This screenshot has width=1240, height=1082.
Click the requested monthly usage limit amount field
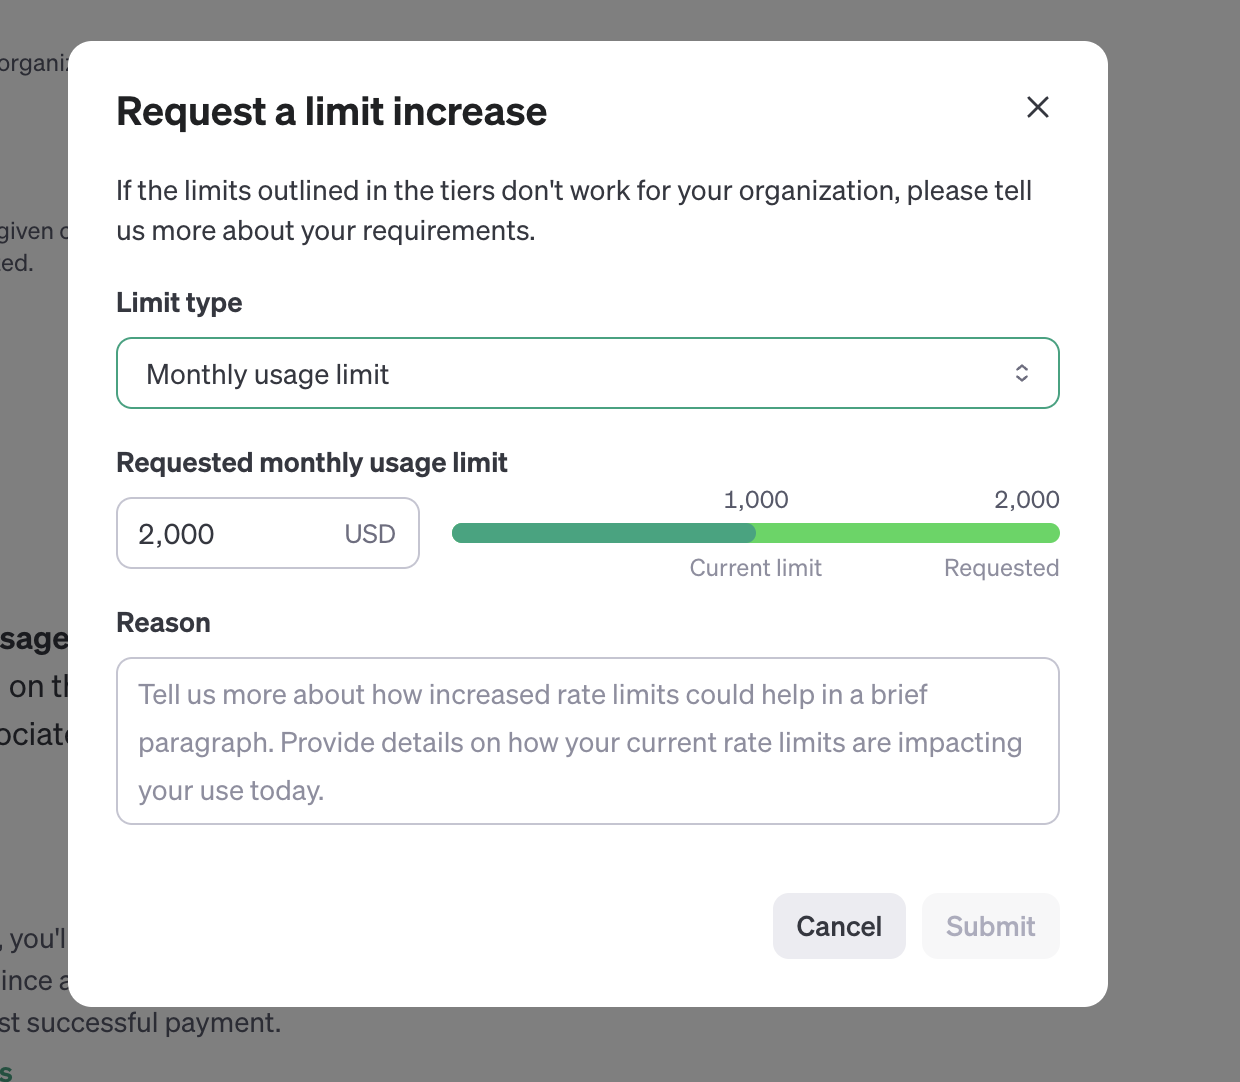(x=230, y=534)
